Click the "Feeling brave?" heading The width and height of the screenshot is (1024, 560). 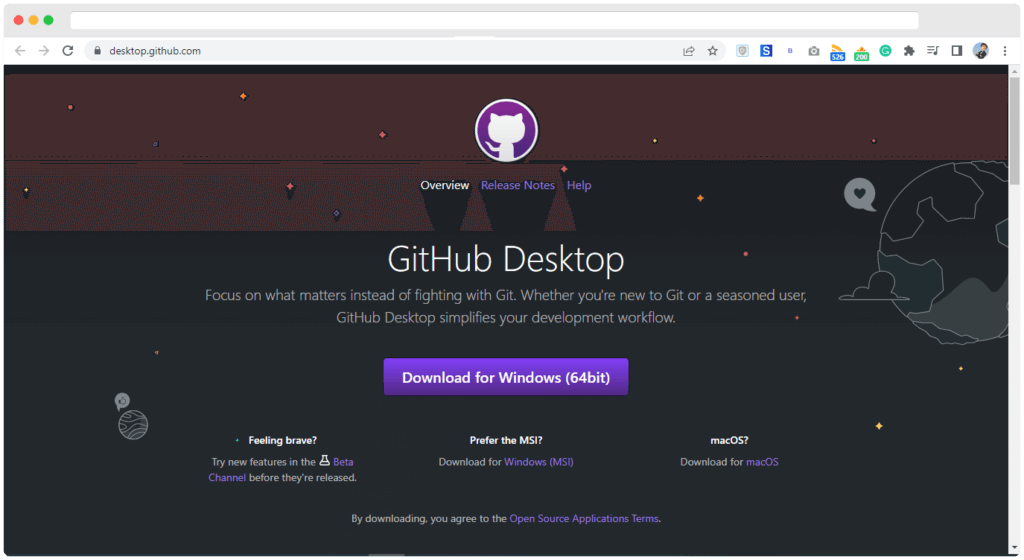point(282,441)
